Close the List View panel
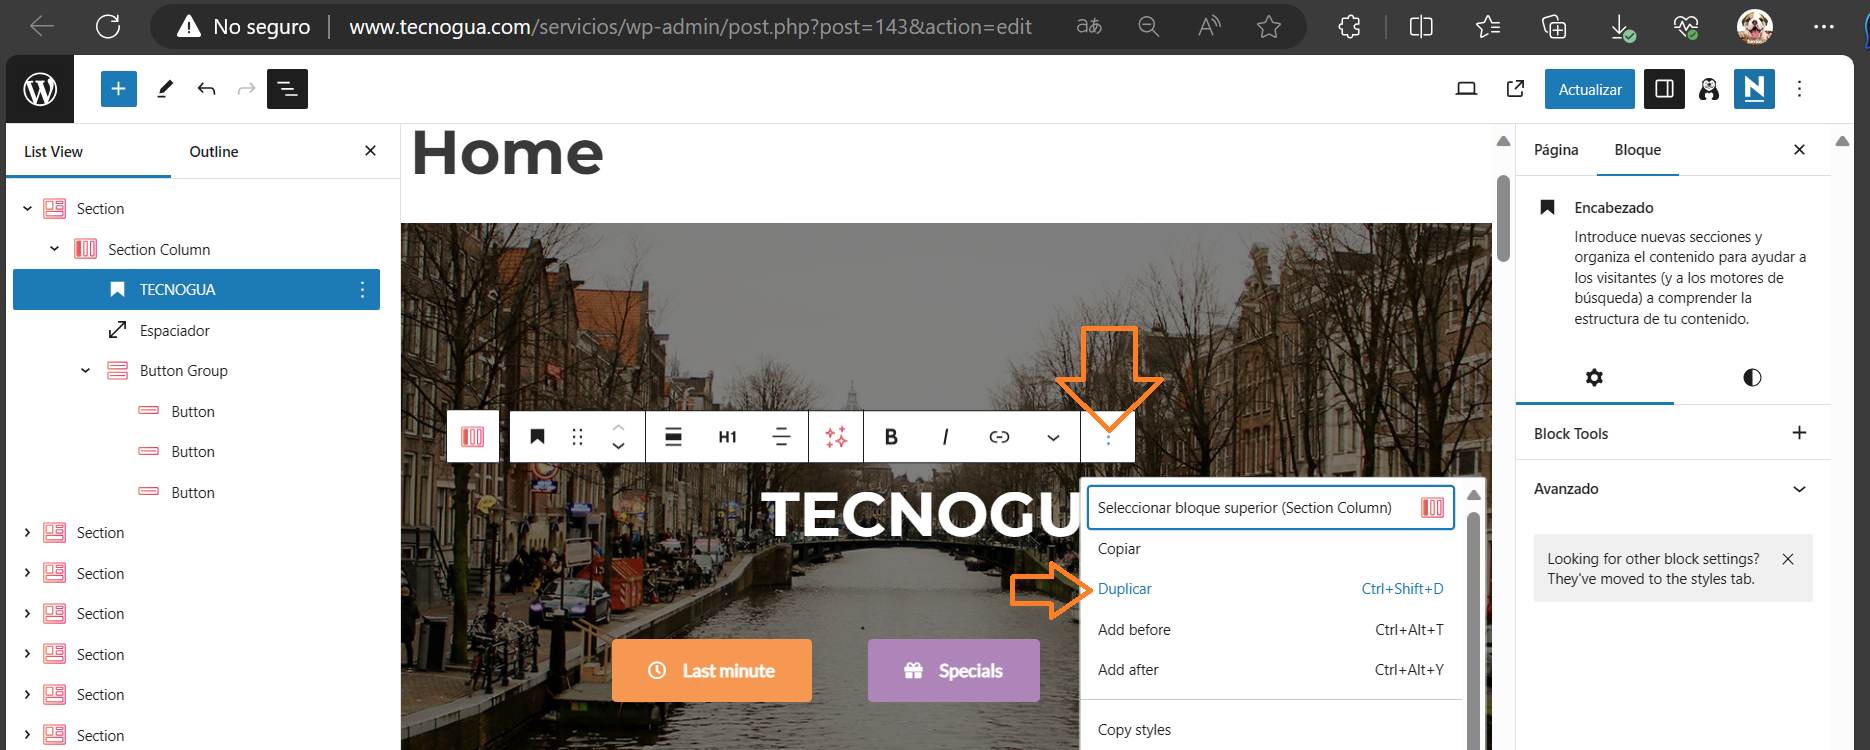Screen dimensions: 1870x750 click(x=370, y=151)
